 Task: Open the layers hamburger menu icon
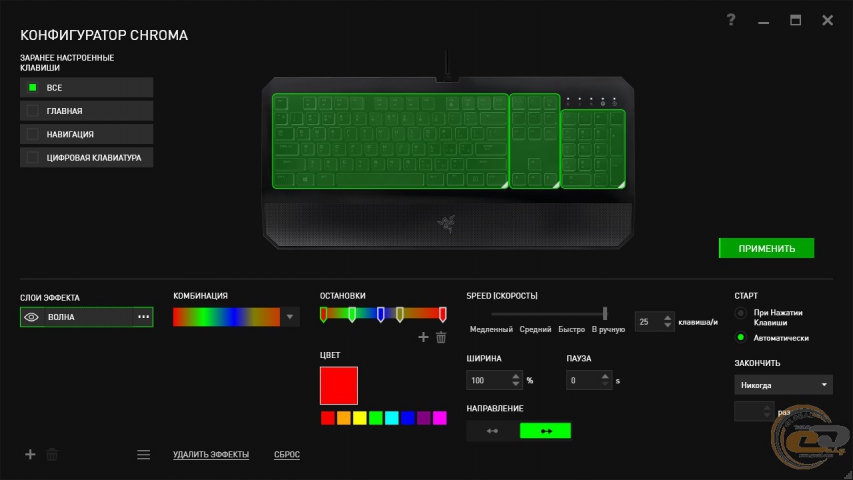143,454
